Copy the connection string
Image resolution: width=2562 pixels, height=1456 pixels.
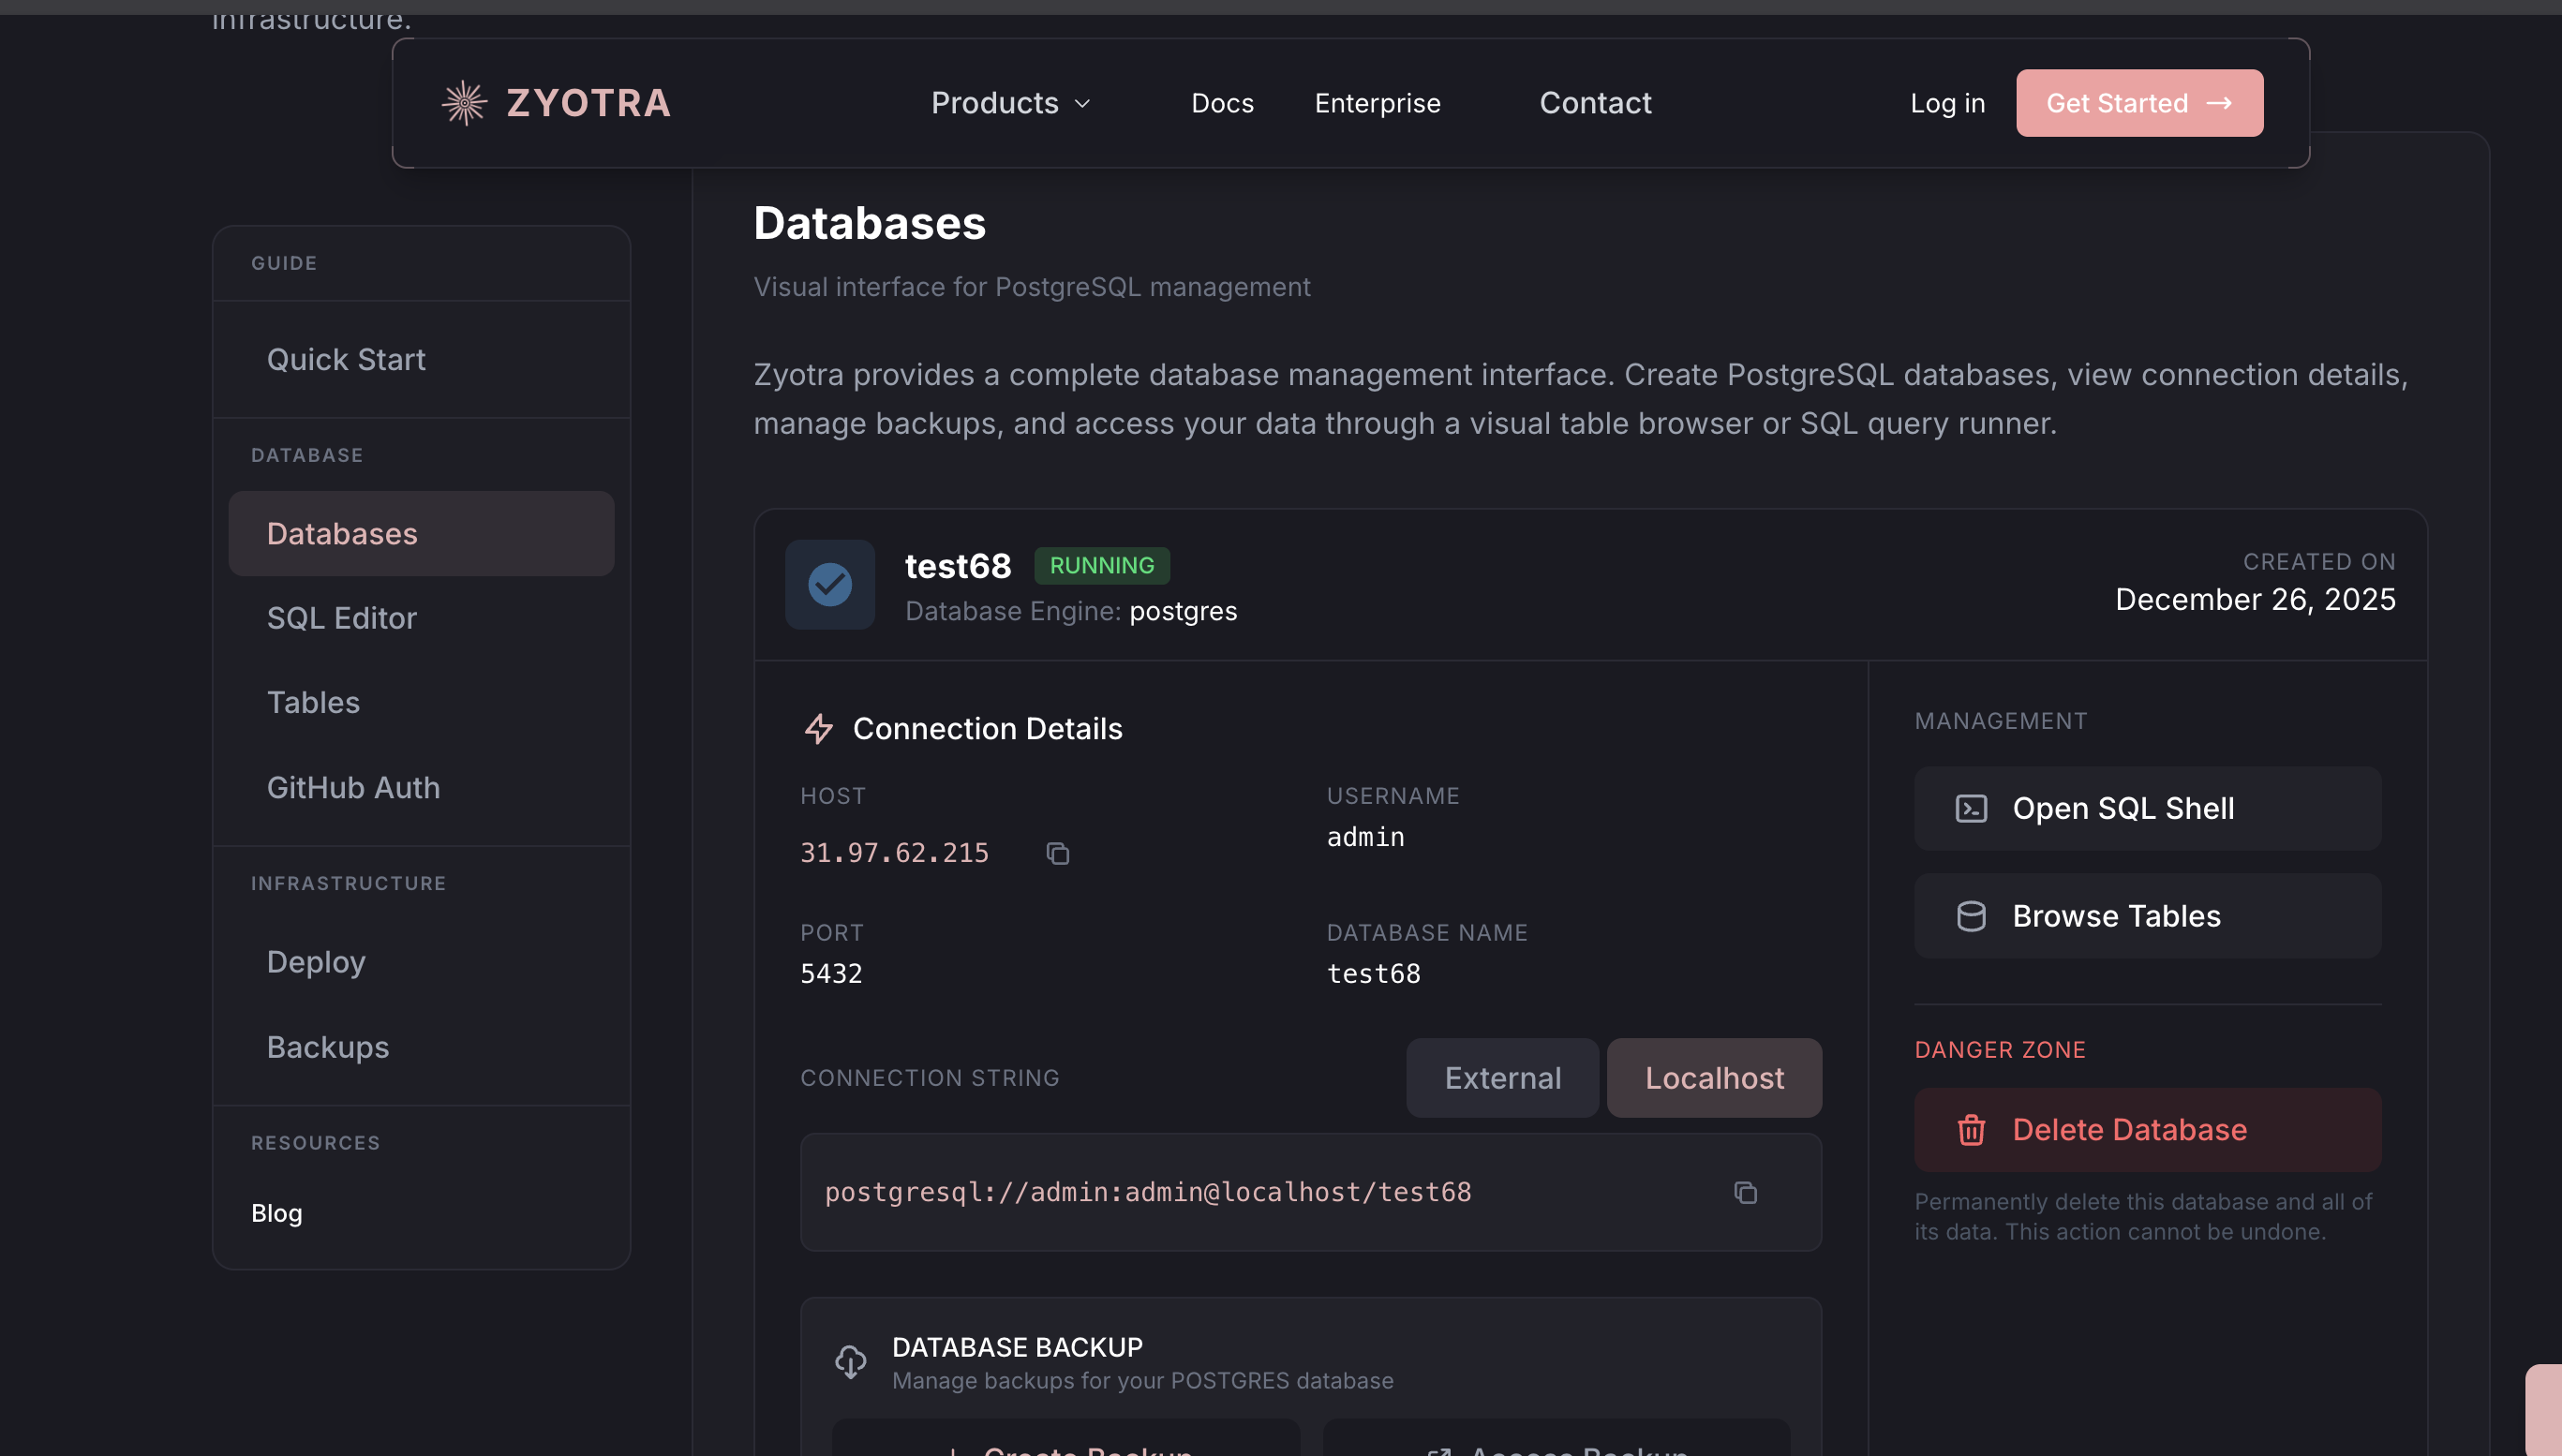tap(1746, 1192)
